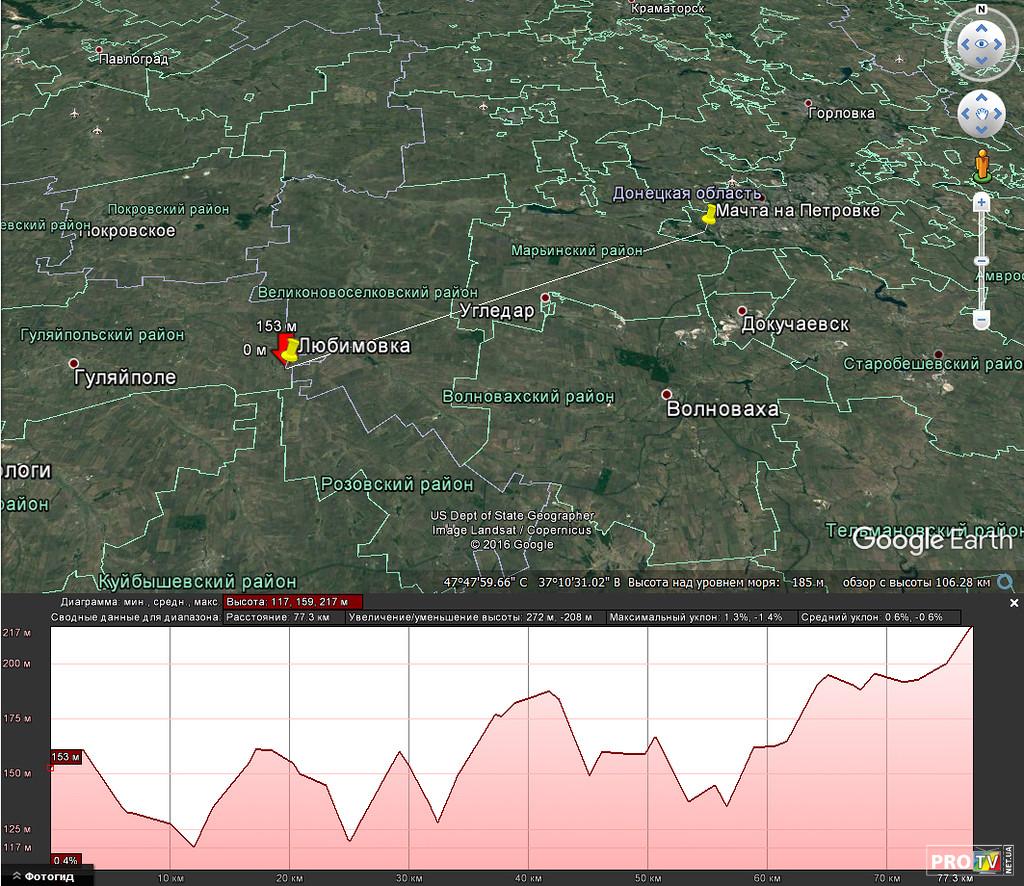
Task: Click the Расстояние 77.3 км summary field
Action: pos(284,618)
